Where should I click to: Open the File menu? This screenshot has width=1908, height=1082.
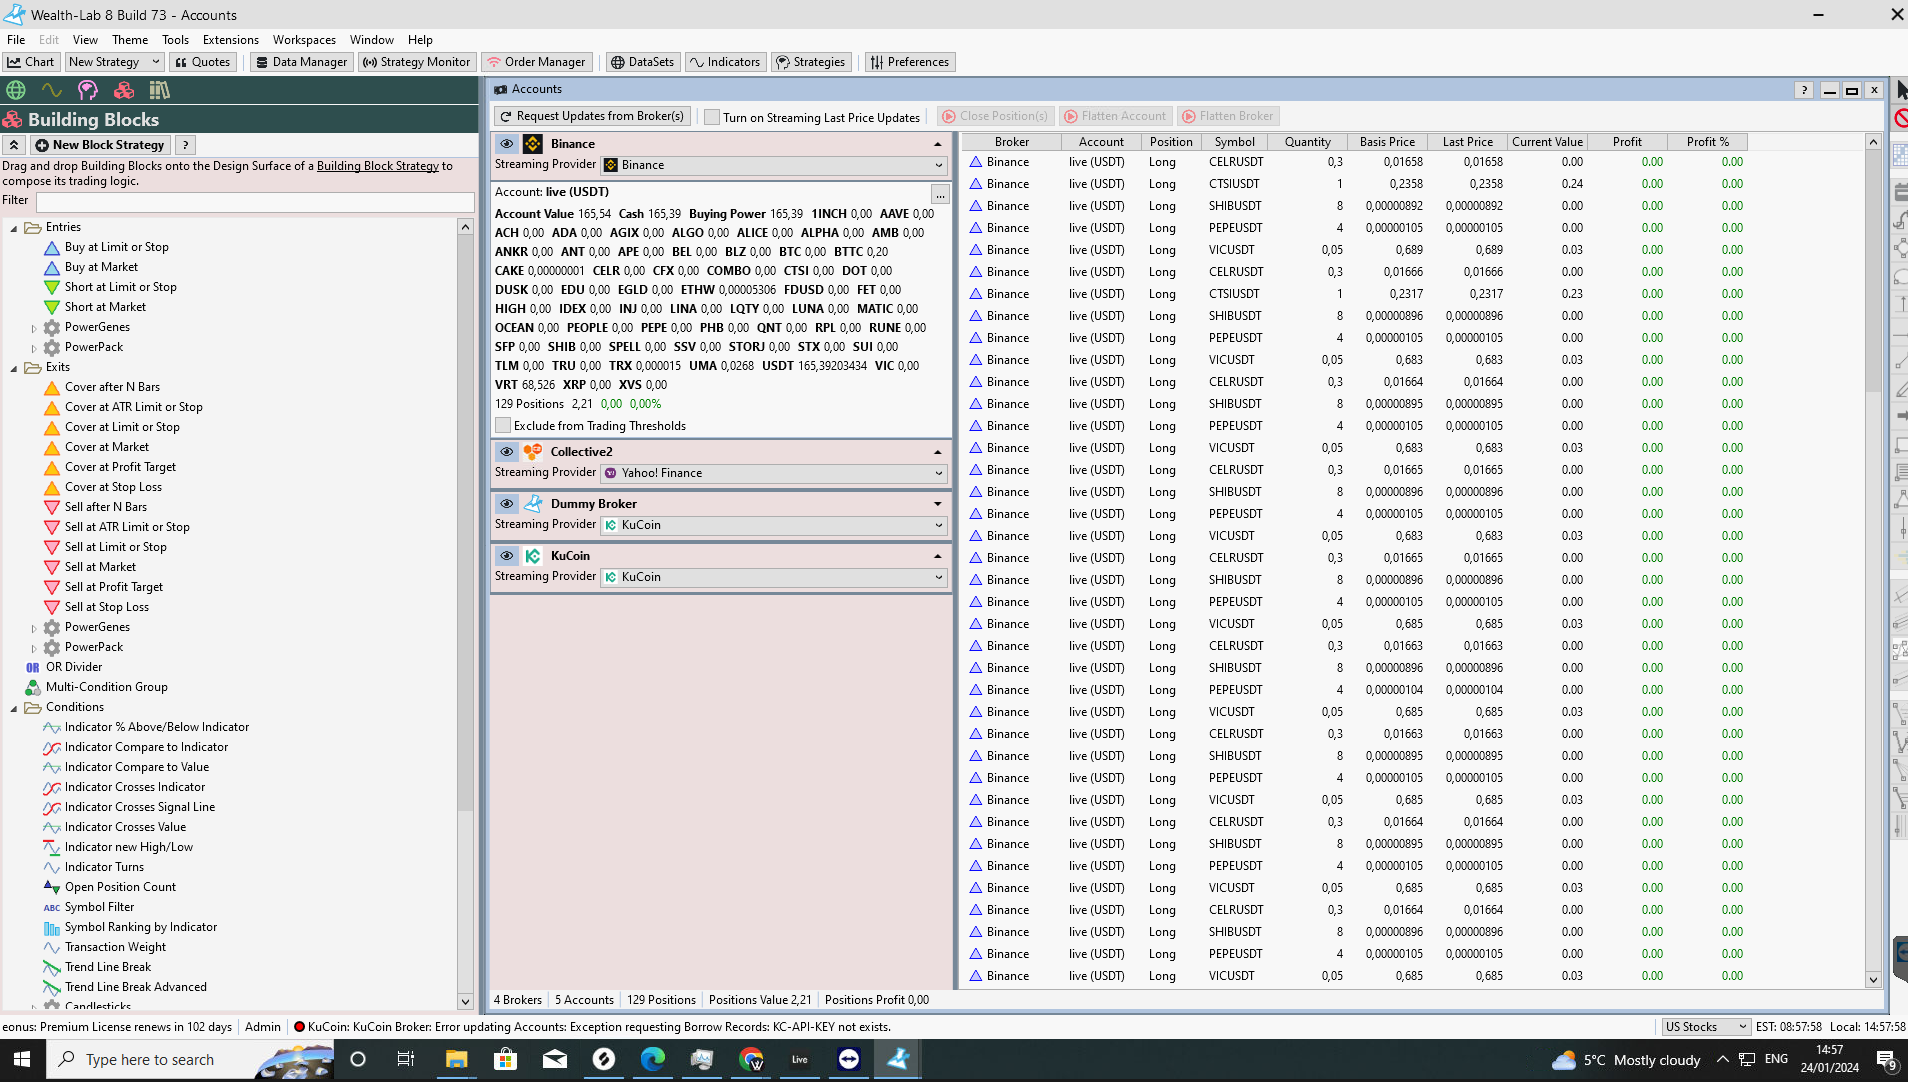click(16, 40)
